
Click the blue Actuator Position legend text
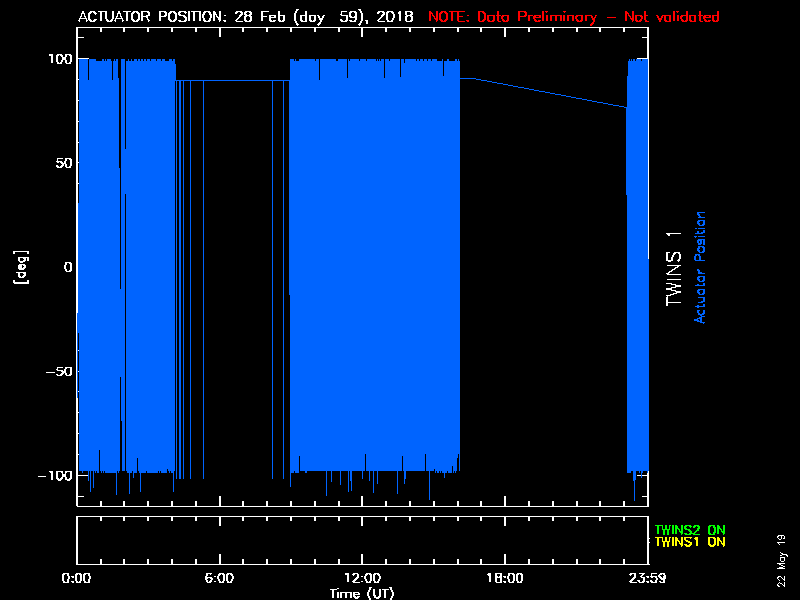pos(700,267)
